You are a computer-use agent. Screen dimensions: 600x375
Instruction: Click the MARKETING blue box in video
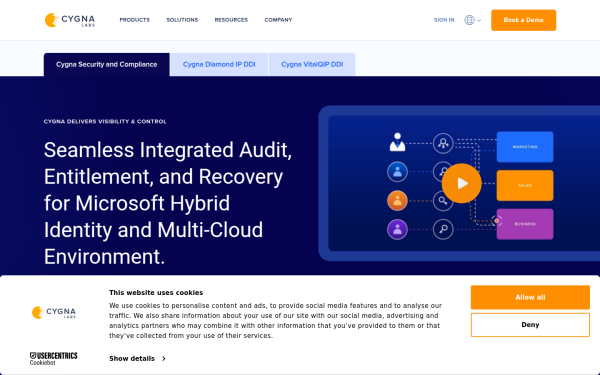pos(525,147)
